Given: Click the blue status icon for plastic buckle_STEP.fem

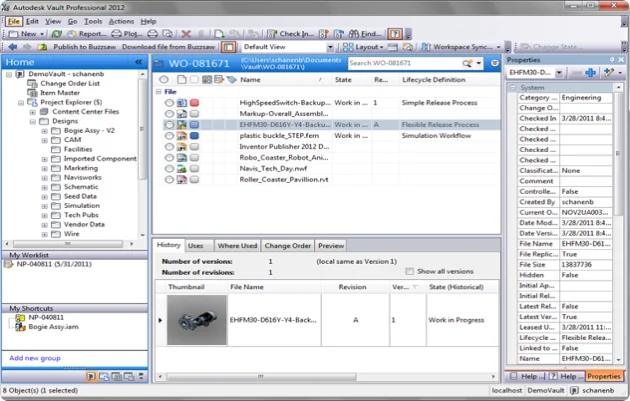Looking at the screenshot, I should [x=194, y=136].
